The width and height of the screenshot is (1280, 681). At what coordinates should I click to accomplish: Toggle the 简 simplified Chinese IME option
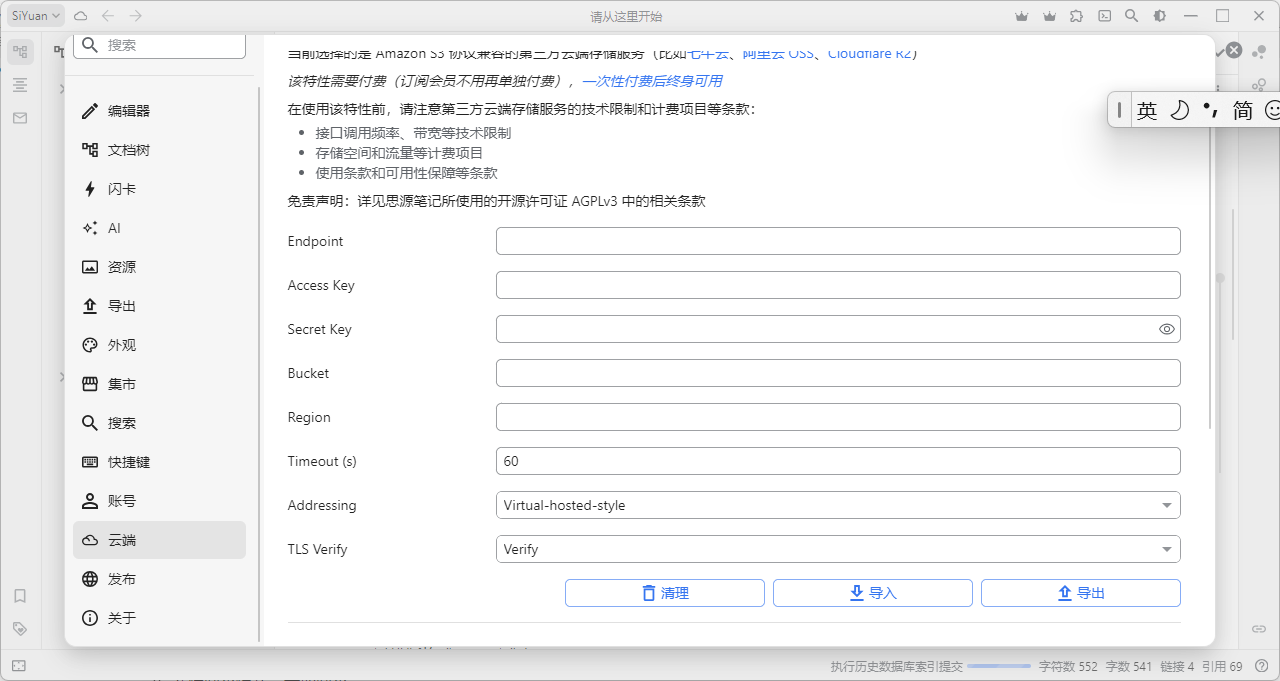(1242, 110)
